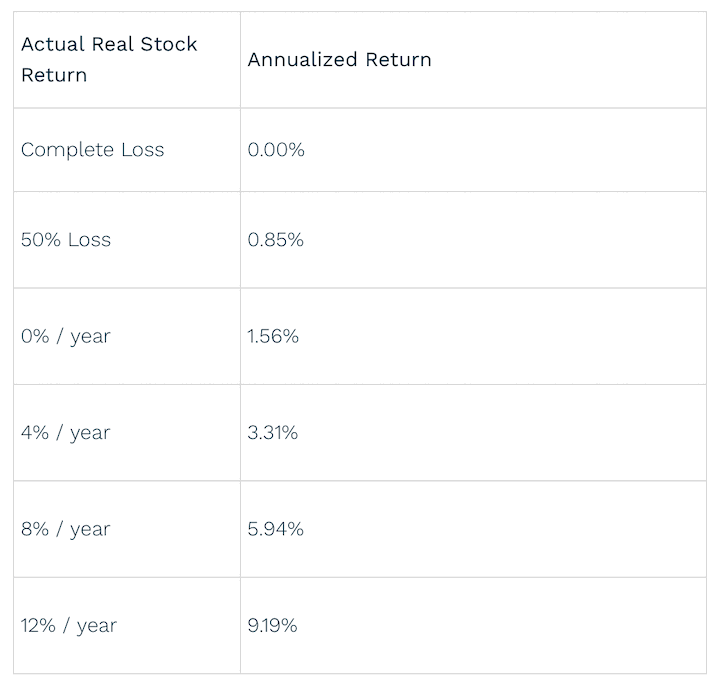This screenshot has height=684, width=720.
Task: Select the 9.19% annualized return cell
Action: (473, 625)
